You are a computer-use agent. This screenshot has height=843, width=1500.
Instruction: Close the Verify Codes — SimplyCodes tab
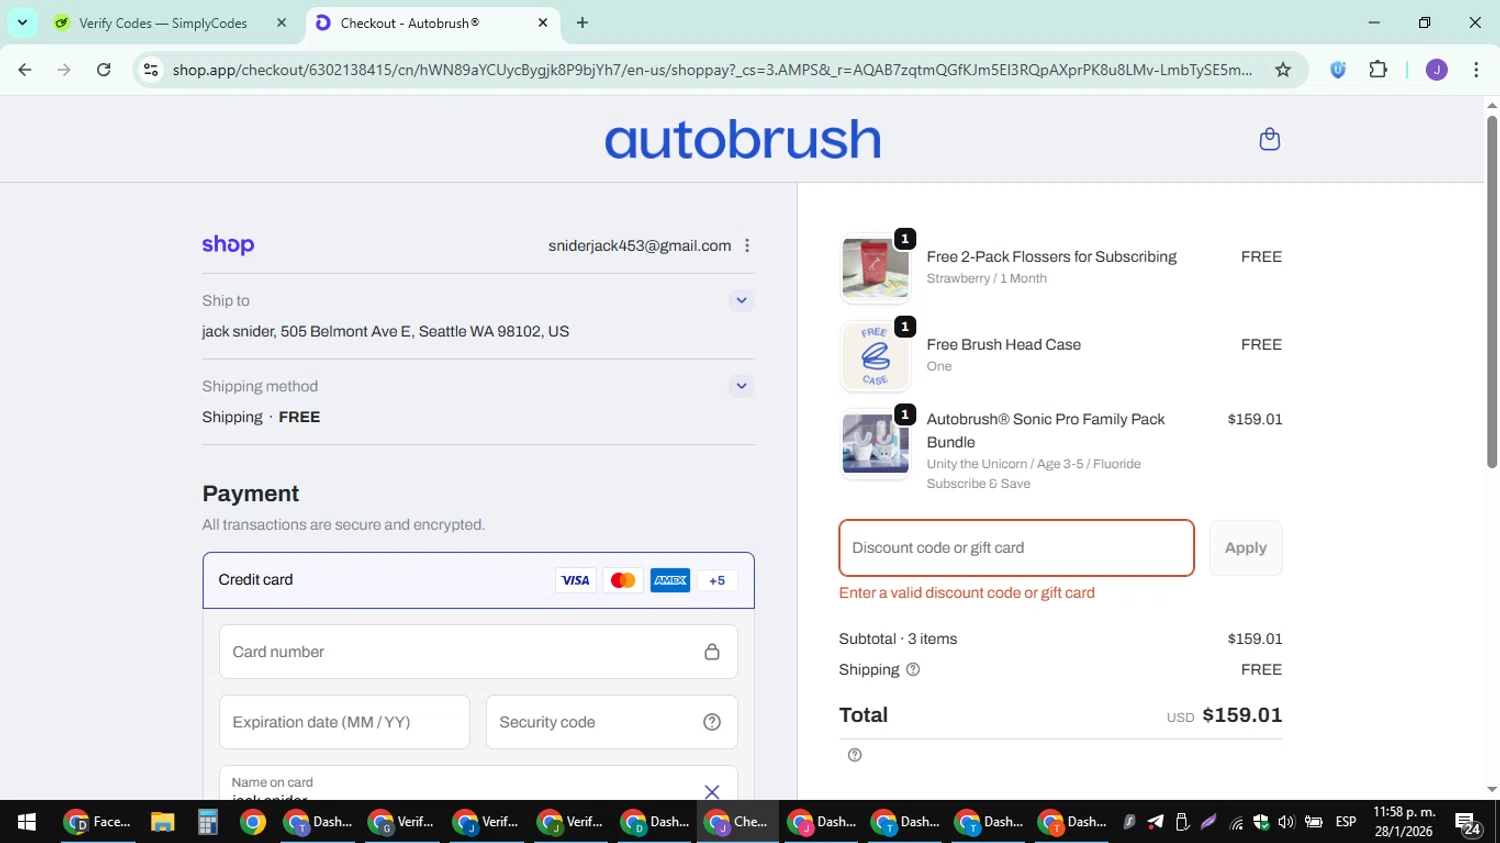(281, 23)
